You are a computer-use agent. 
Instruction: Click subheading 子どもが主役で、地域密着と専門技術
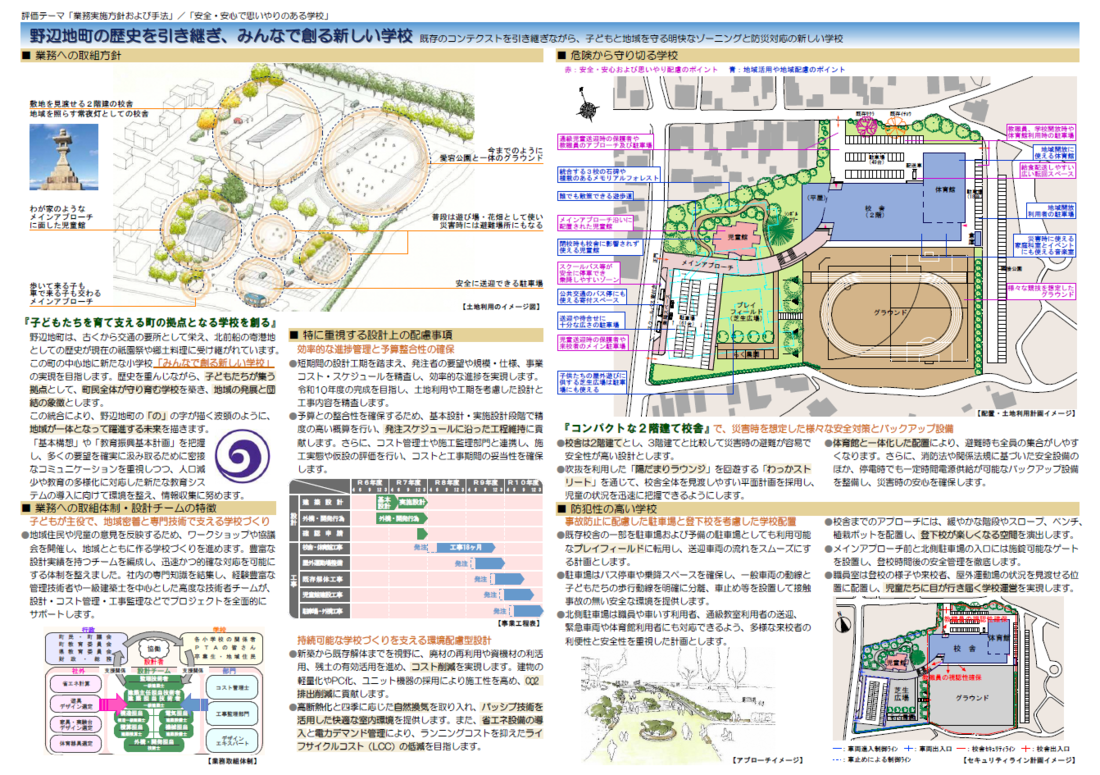click(149, 522)
